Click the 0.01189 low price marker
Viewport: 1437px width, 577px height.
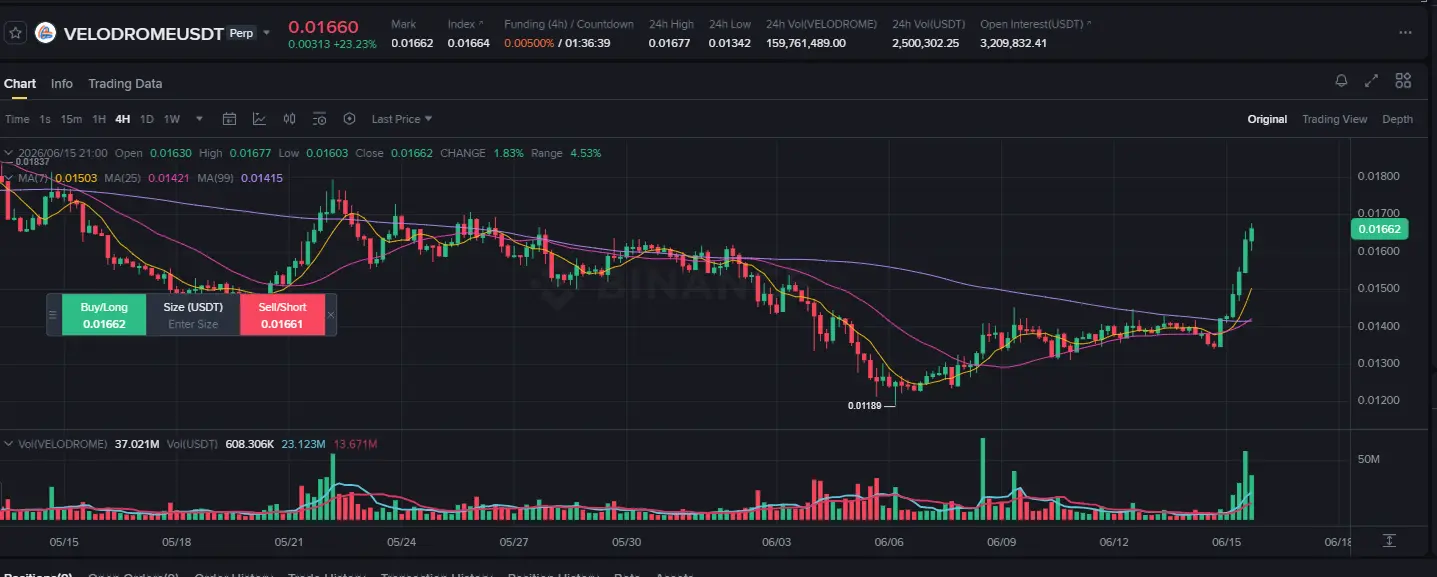(864, 406)
